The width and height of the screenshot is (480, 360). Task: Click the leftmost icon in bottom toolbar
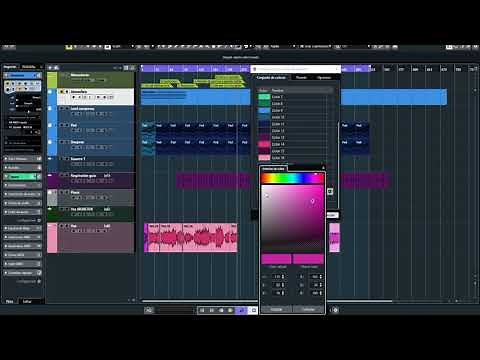tap(149, 310)
